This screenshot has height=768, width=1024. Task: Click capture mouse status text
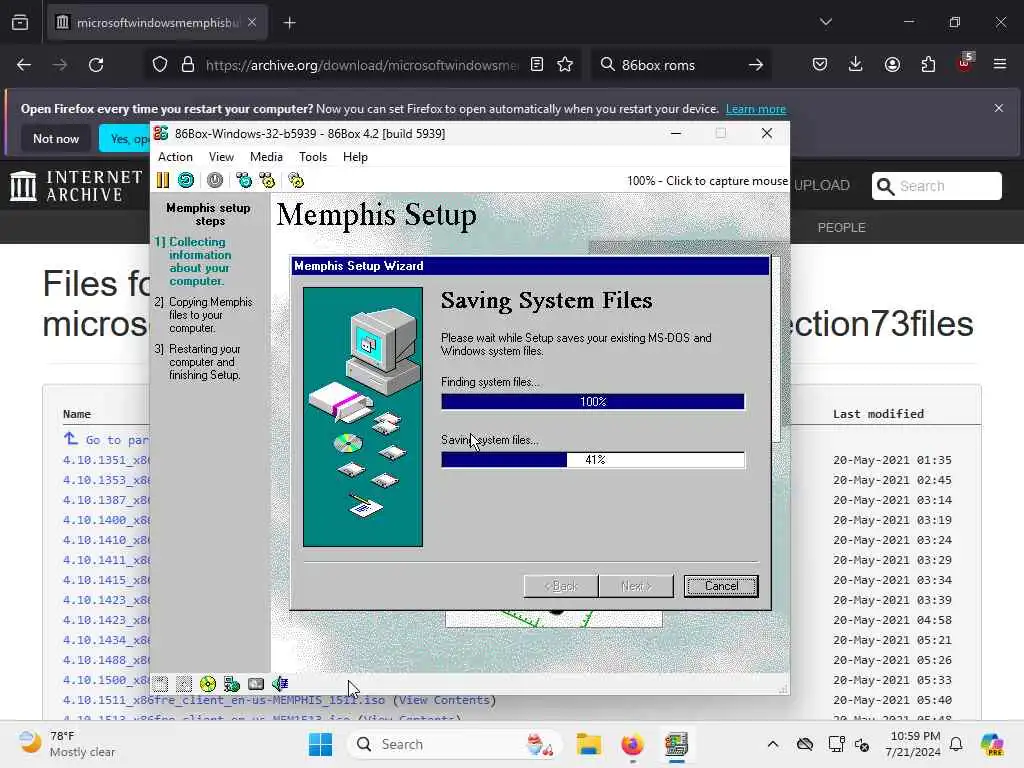(707, 181)
